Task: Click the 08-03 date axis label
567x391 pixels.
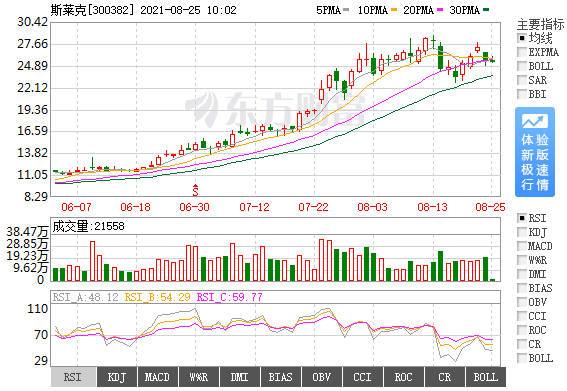Action: 372,207
